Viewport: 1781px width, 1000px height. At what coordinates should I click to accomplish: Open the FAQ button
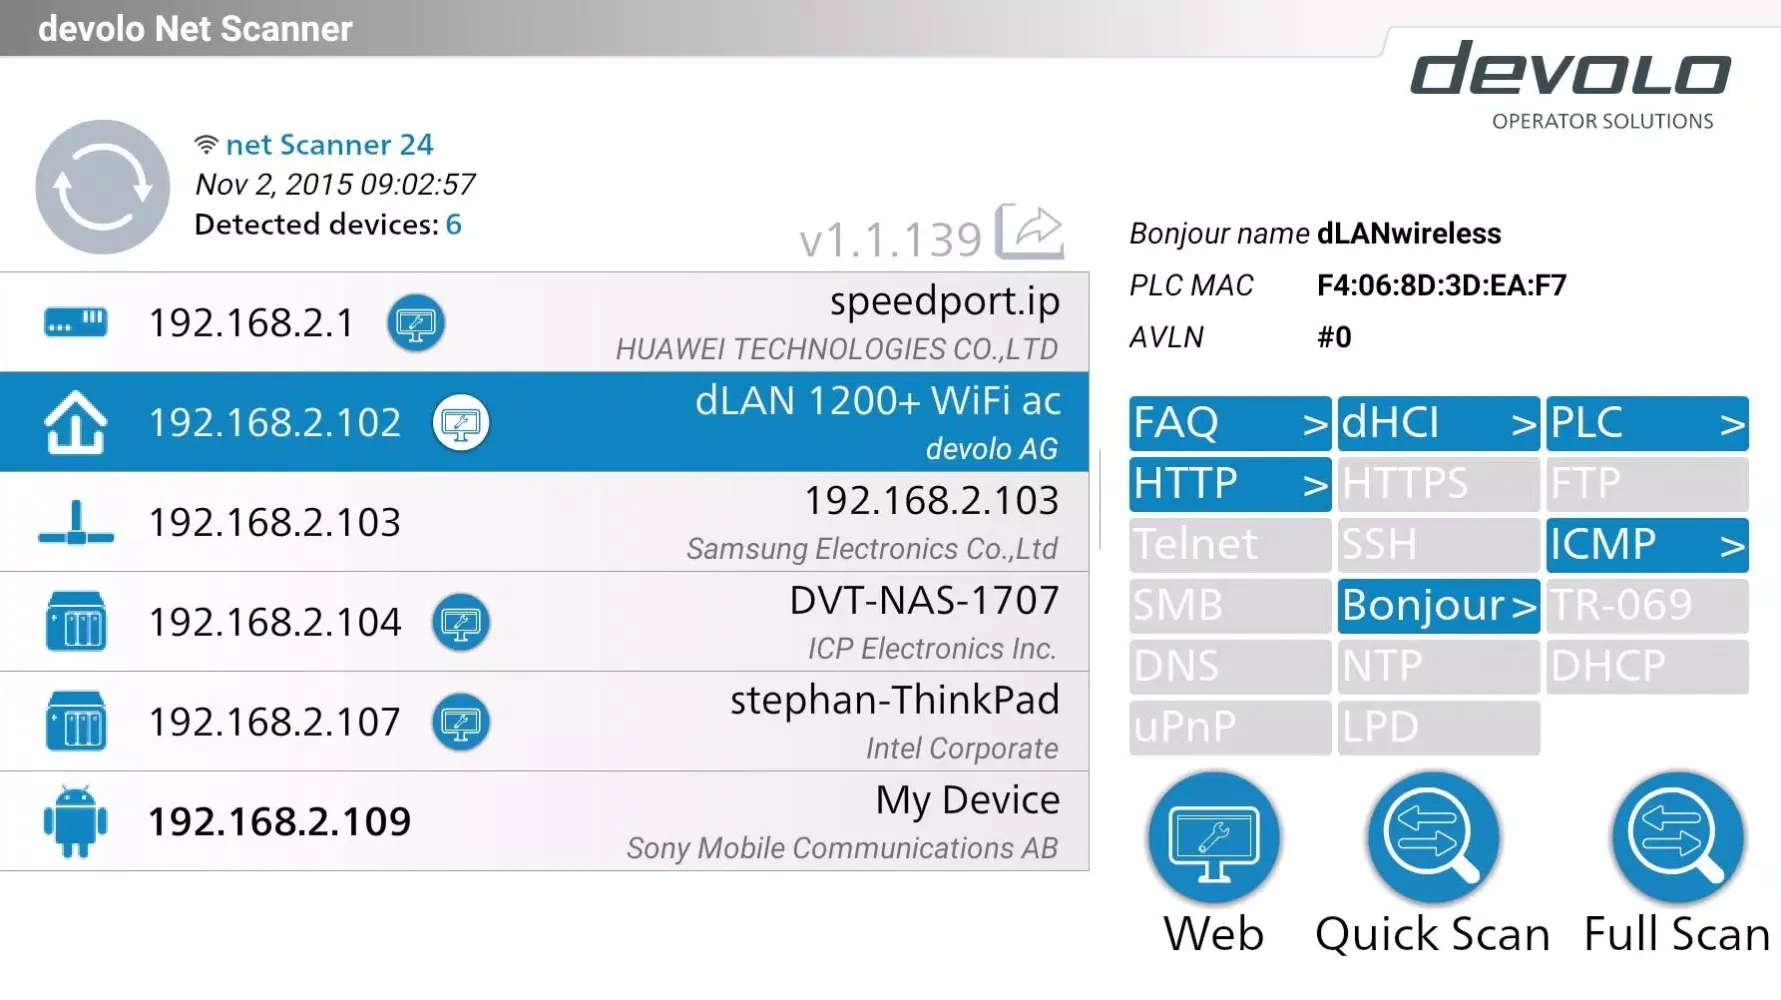(1230, 424)
